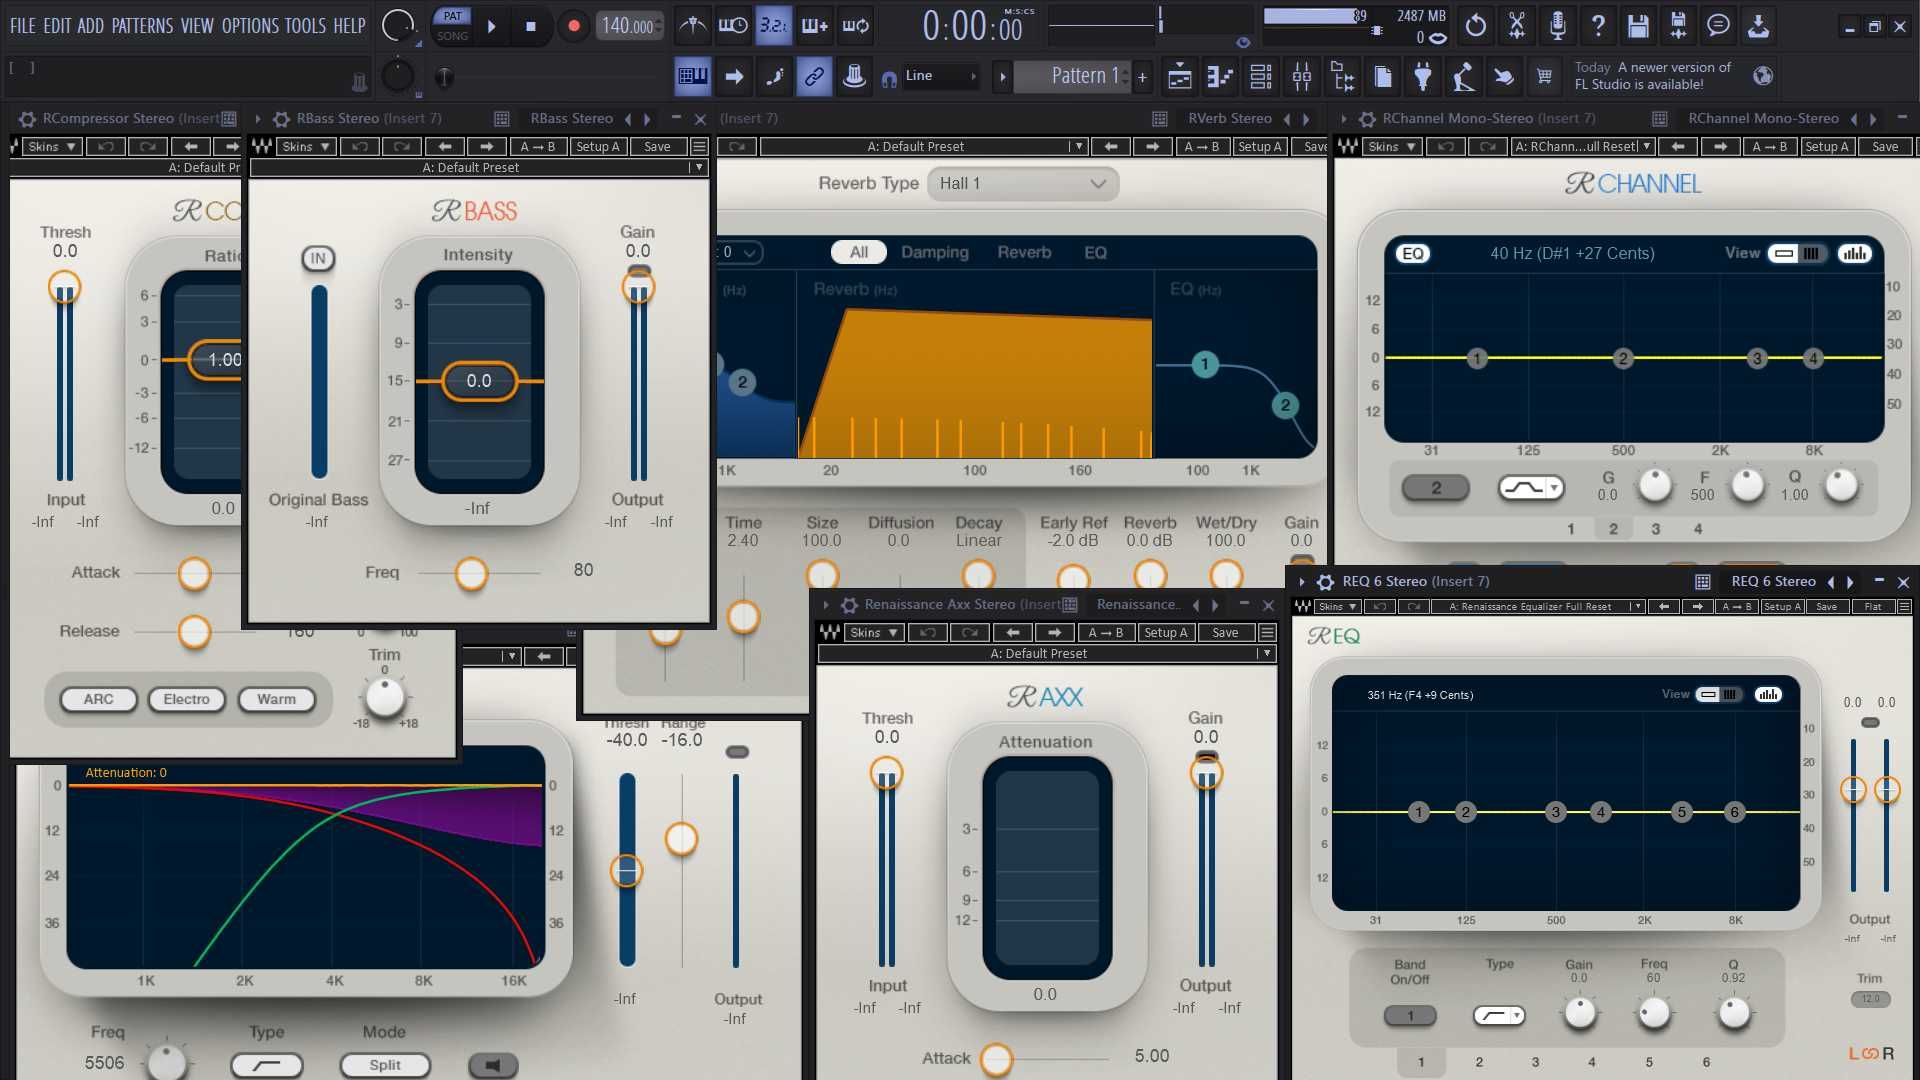This screenshot has height=1080, width=1920.
Task: Open undo history icon
Action: tap(1476, 26)
